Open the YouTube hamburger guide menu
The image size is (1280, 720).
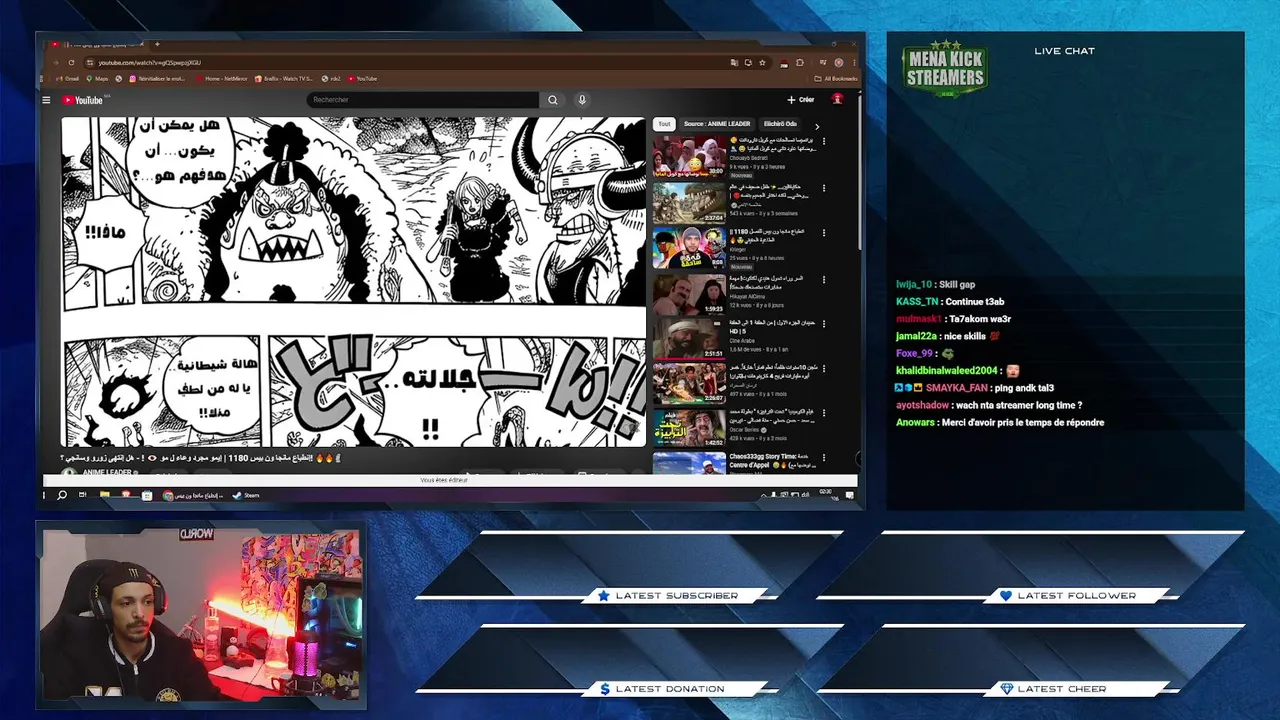[46, 100]
